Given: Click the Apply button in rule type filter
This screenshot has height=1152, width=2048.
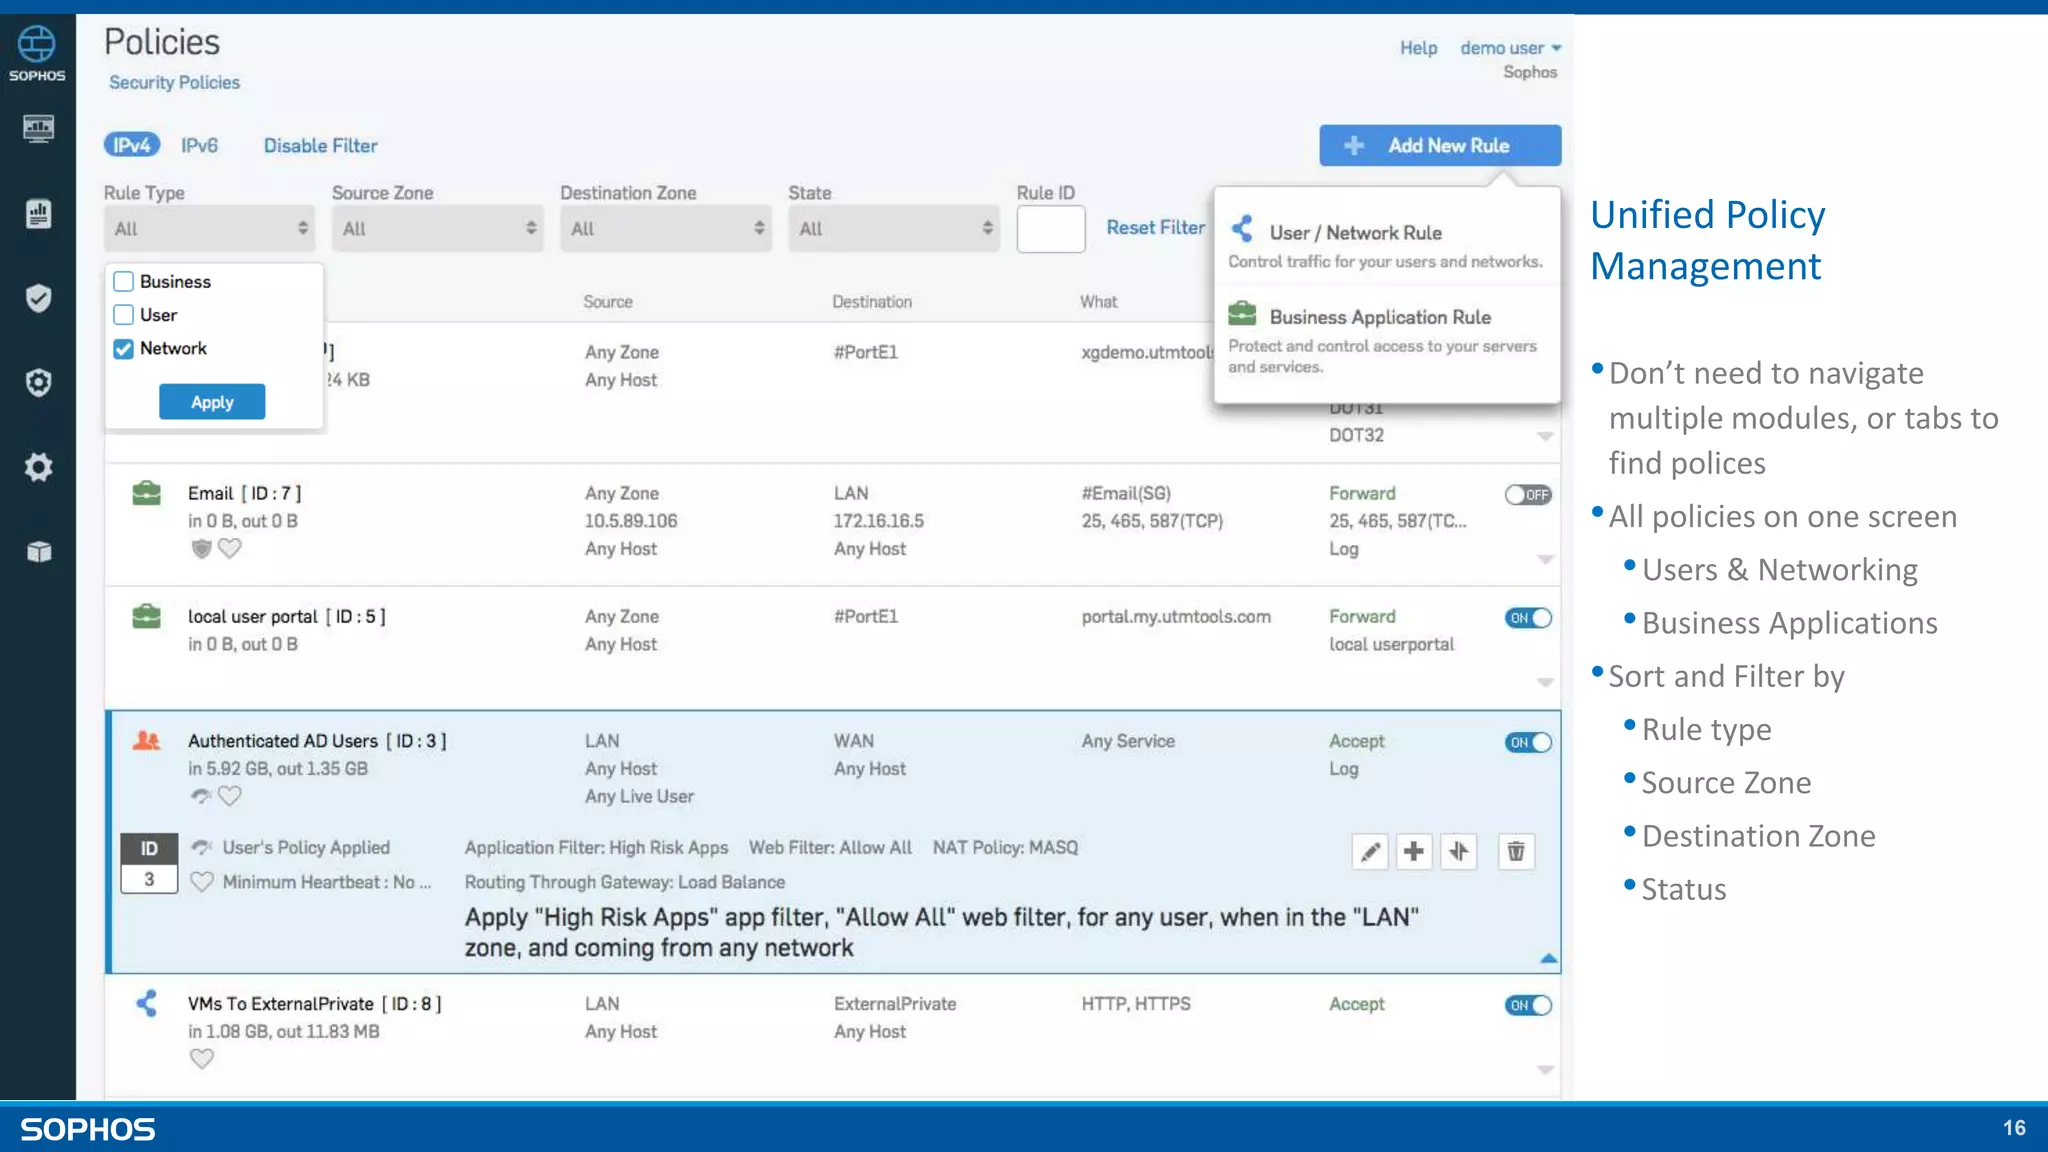Looking at the screenshot, I should (212, 402).
